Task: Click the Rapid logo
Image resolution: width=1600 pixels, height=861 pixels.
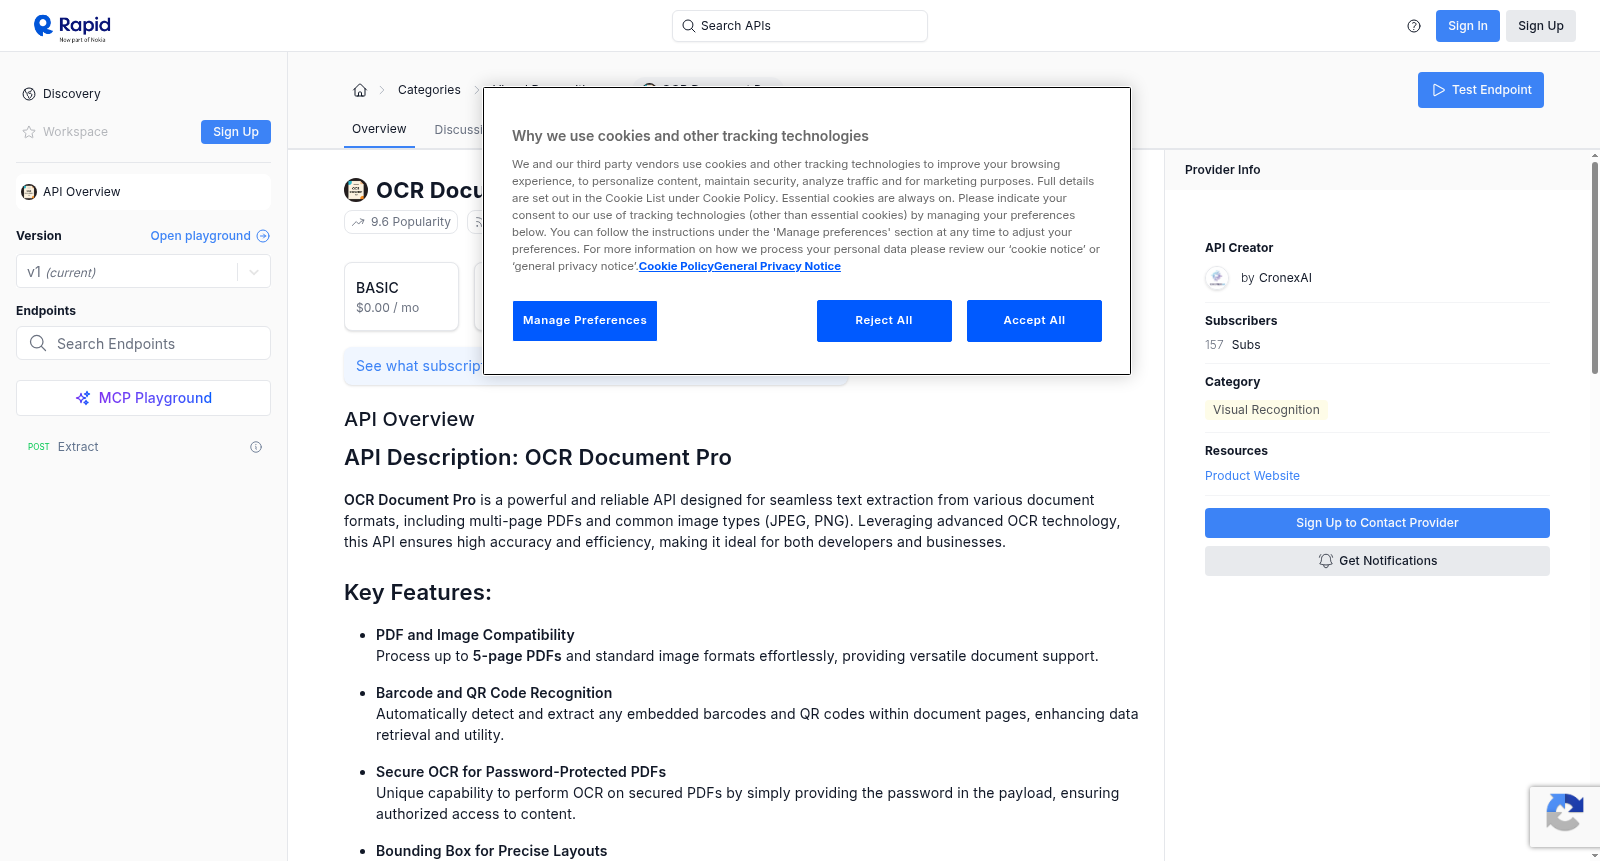Action: click(72, 27)
